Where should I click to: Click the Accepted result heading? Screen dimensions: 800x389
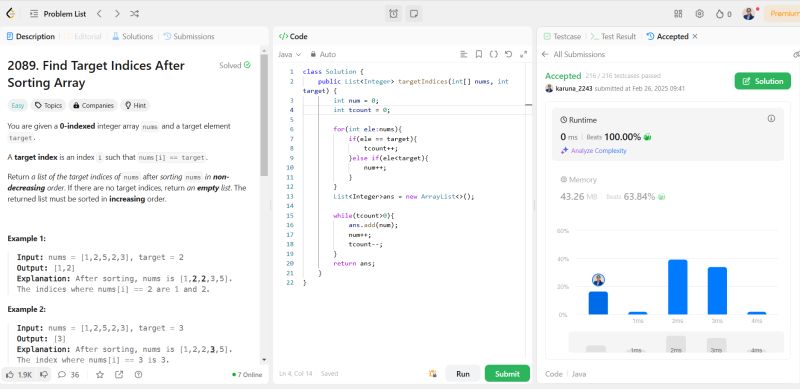click(x=563, y=76)
